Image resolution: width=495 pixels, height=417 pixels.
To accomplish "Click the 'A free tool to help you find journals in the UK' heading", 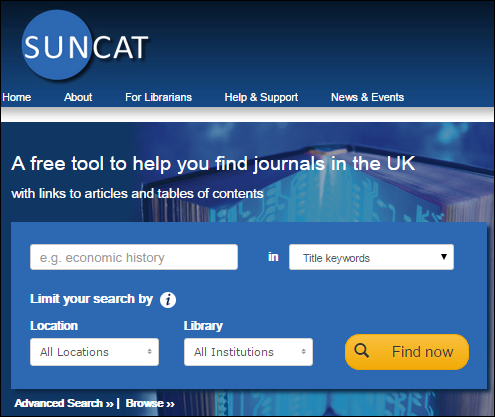I will pyautogui.click(x=213, y=164).
